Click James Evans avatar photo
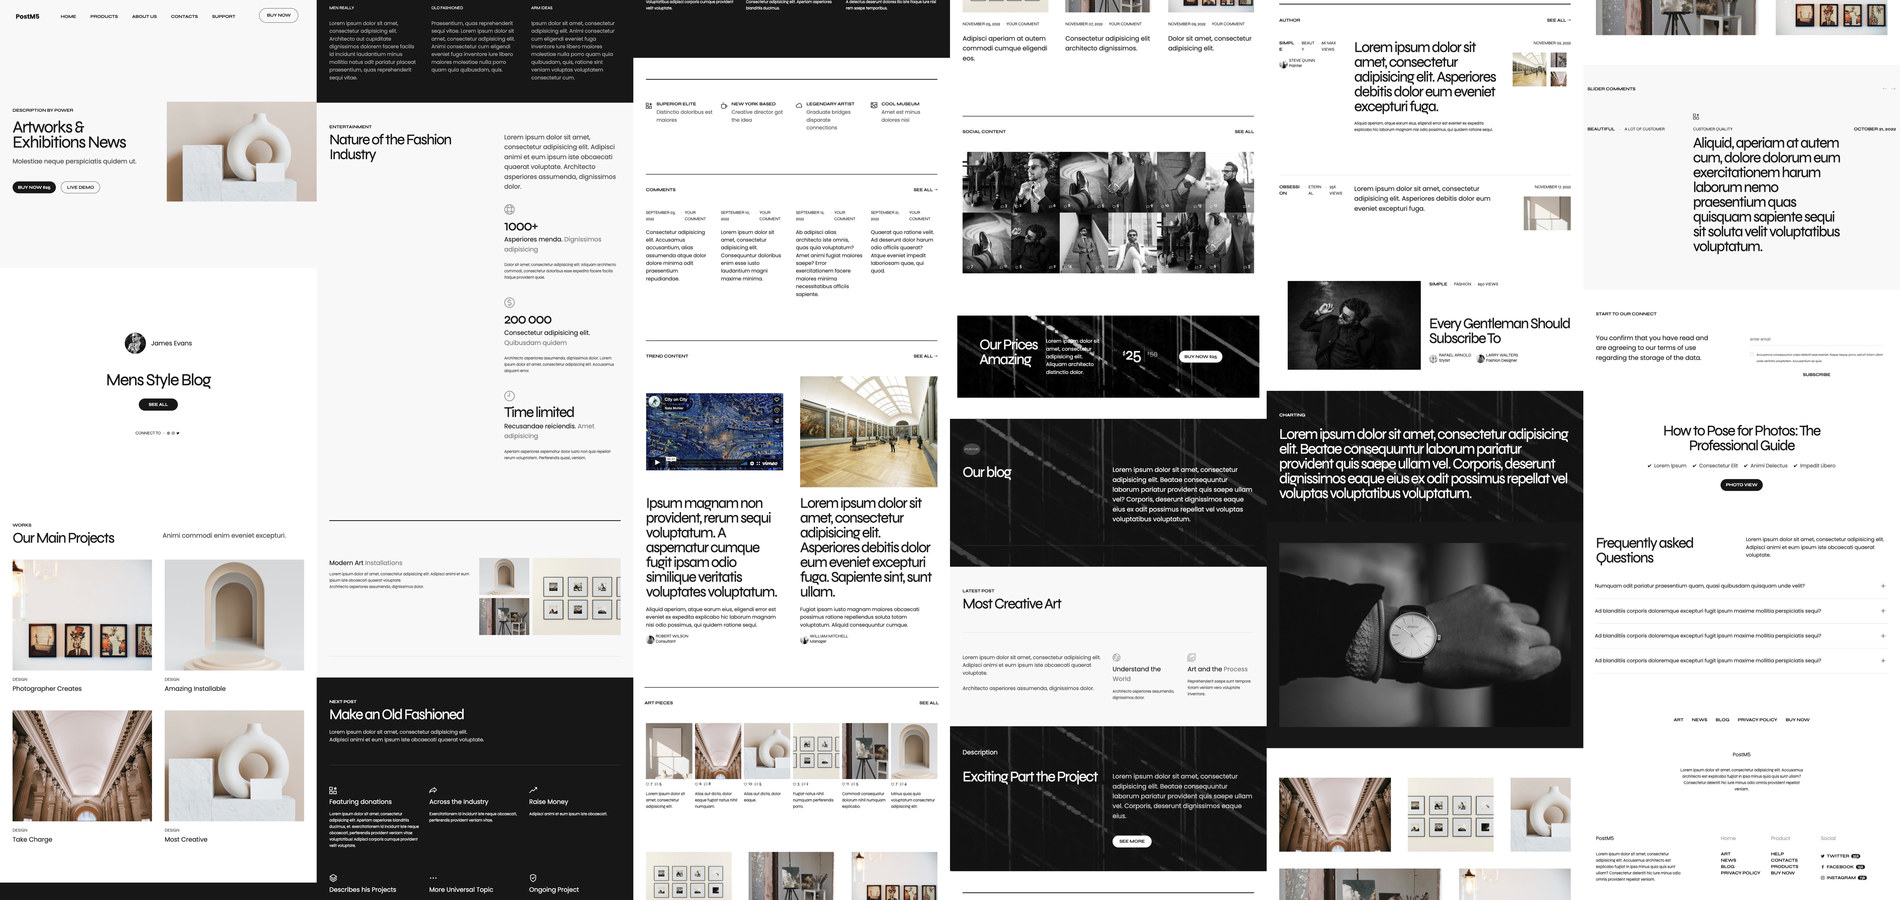The image size is (1900, 900). click(135, 343)
